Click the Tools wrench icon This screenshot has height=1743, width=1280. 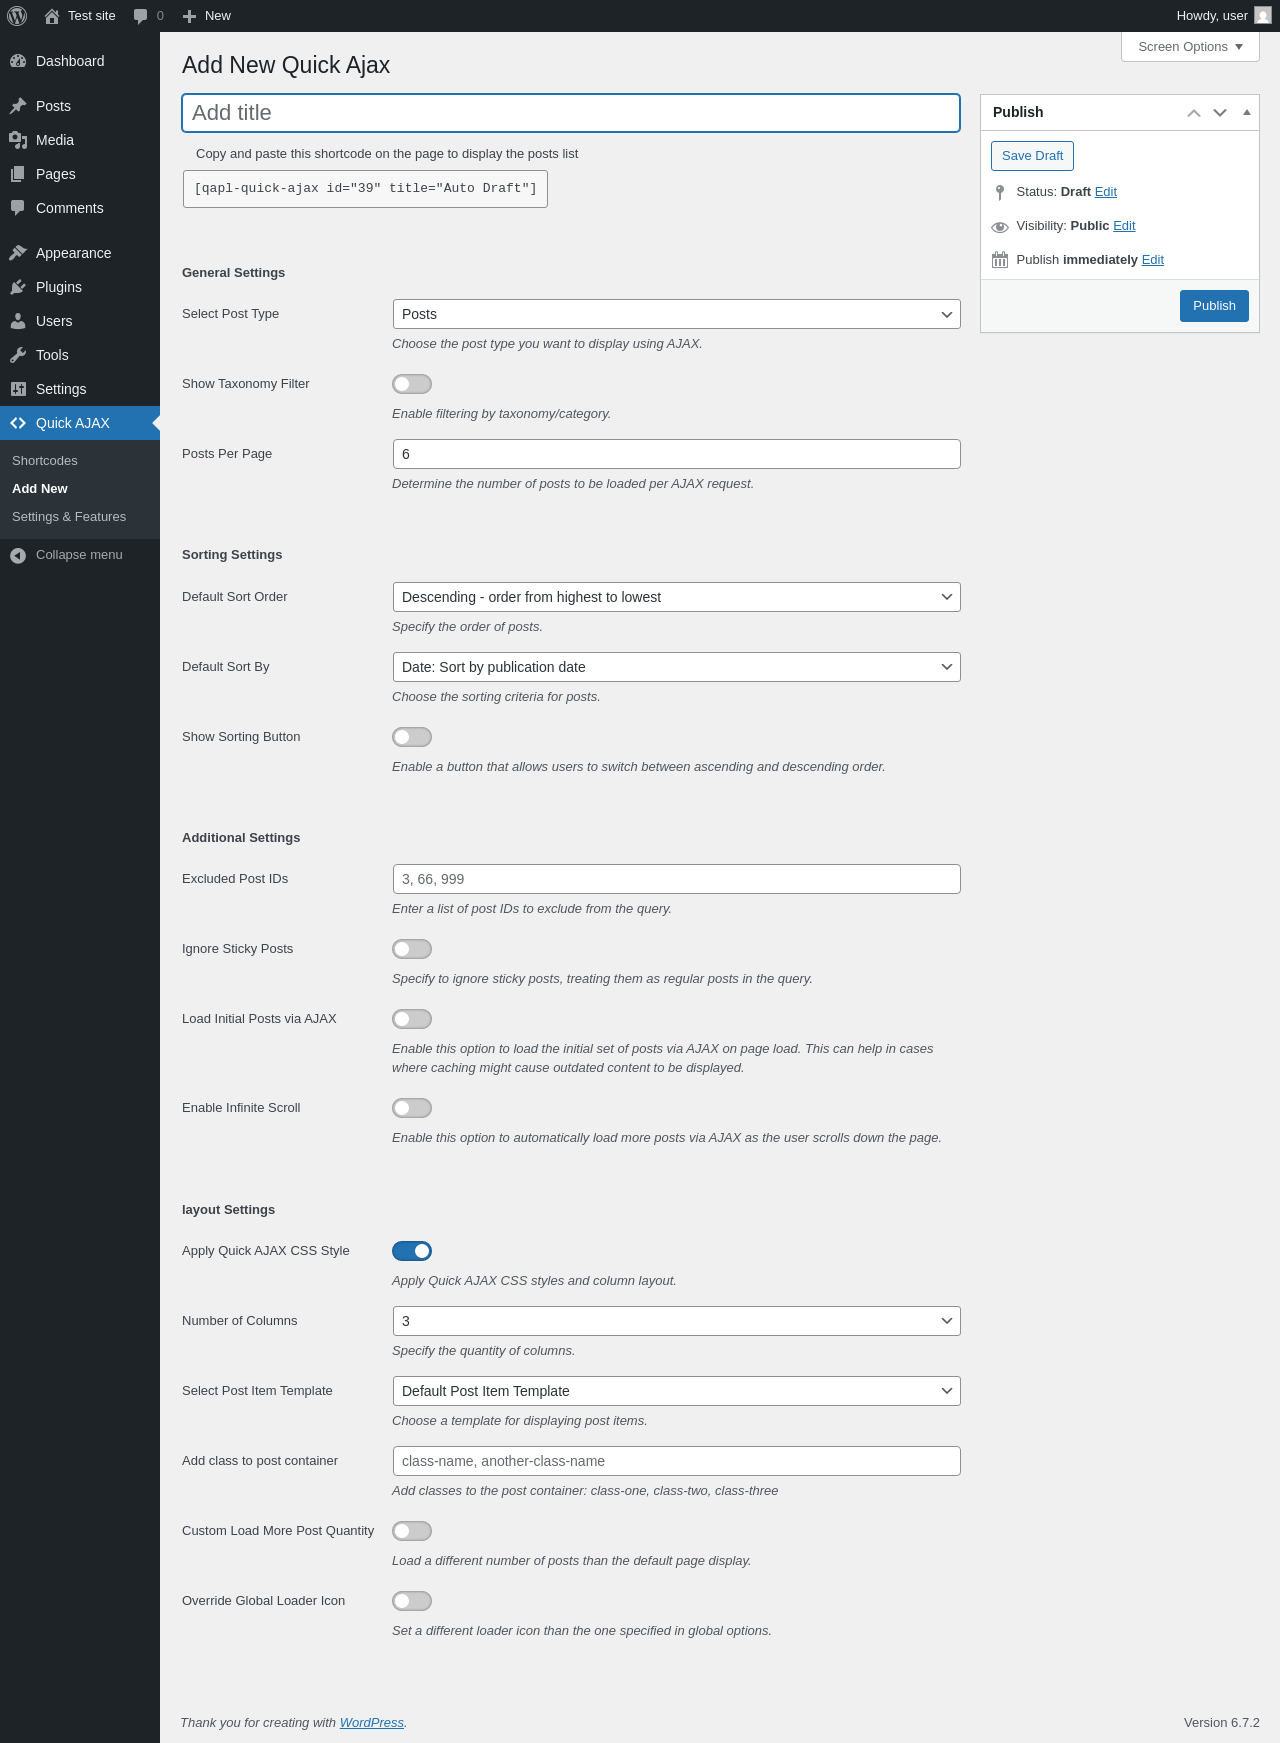18,355
